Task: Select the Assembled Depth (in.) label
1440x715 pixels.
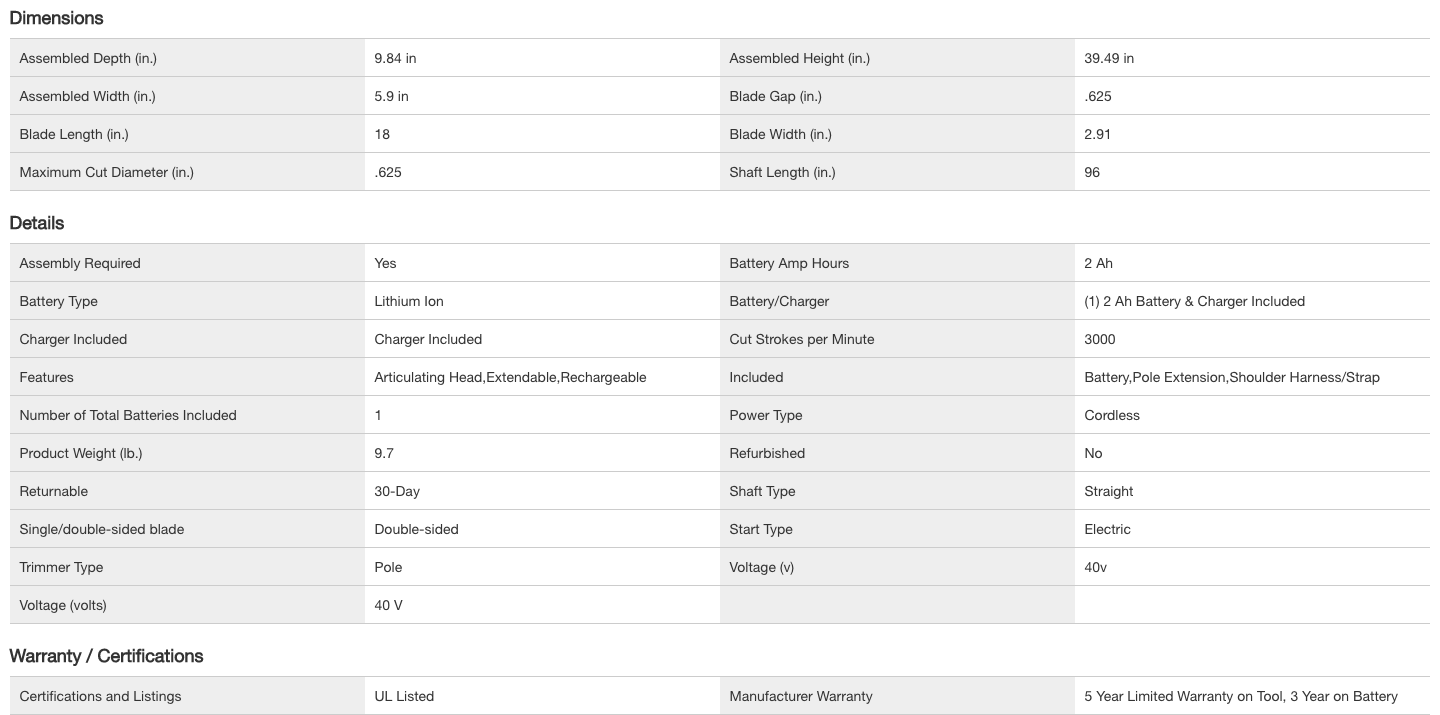Action: click(x=88, y=59)
